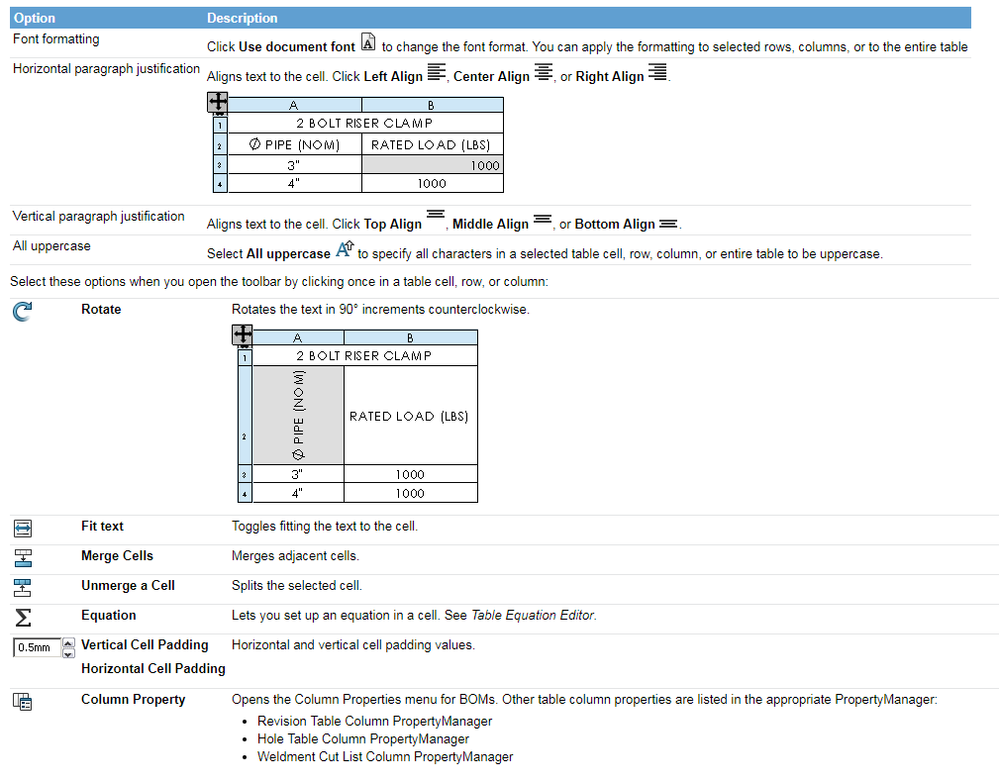Image resolution: width=999 pixels, height=766 pixels.
Task: Click the Left Align icon
Action: point(436,72)
